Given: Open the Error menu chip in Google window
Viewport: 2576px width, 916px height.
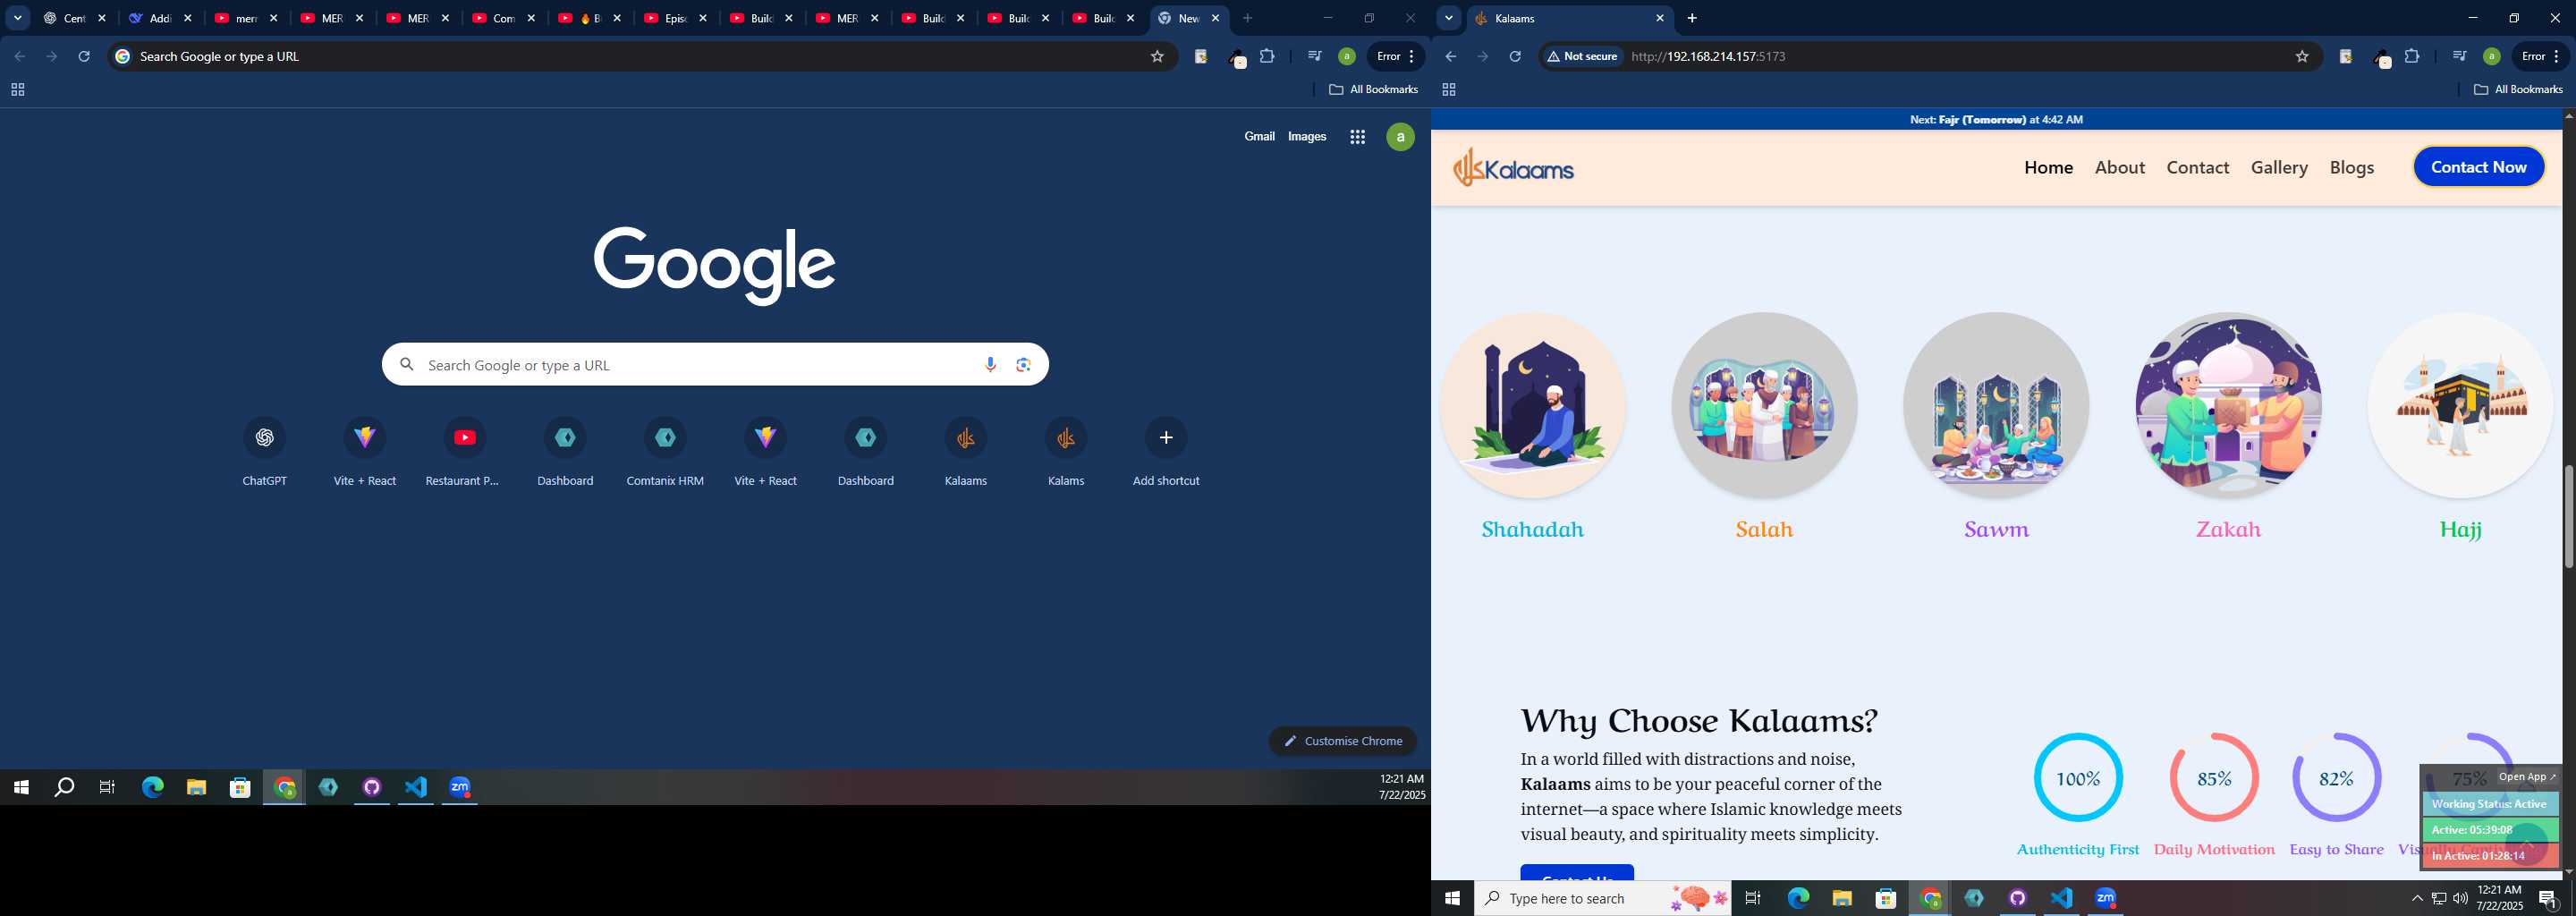Looking at the screenshot, I should tap(1396, 56).
